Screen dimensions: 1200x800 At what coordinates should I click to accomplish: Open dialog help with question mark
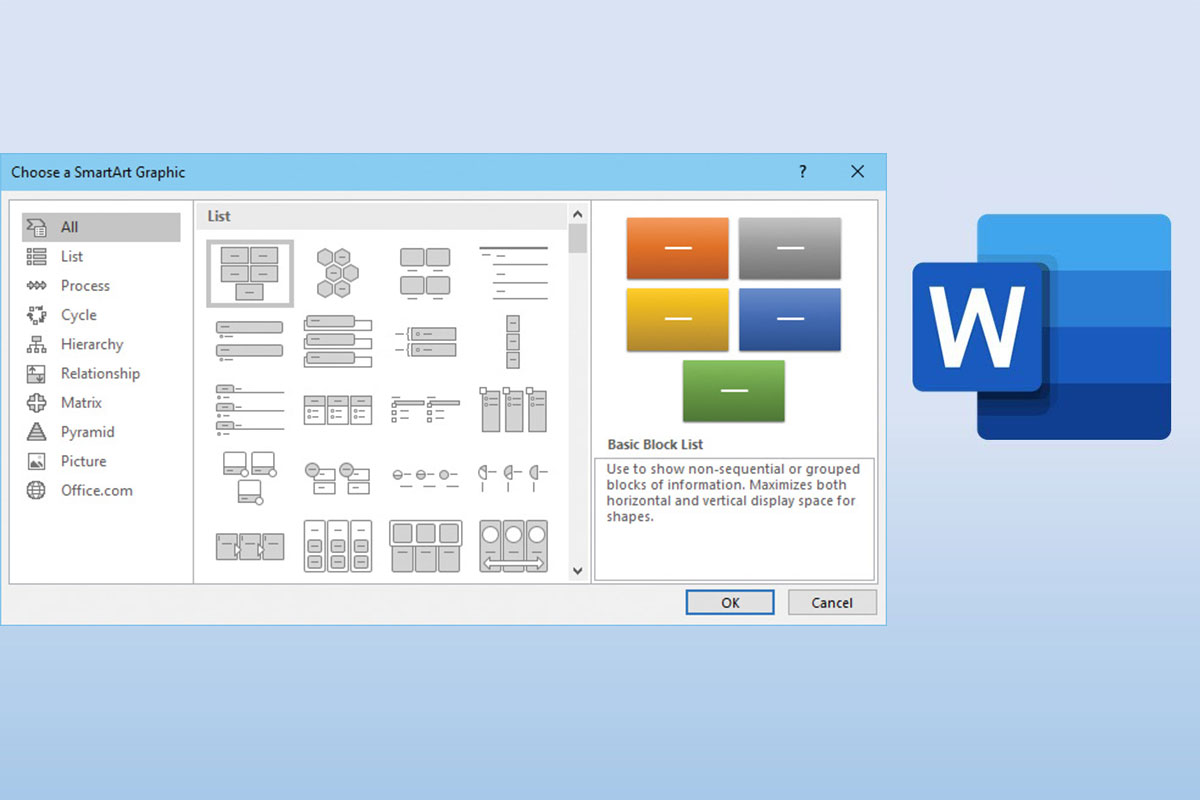[802, 172]
